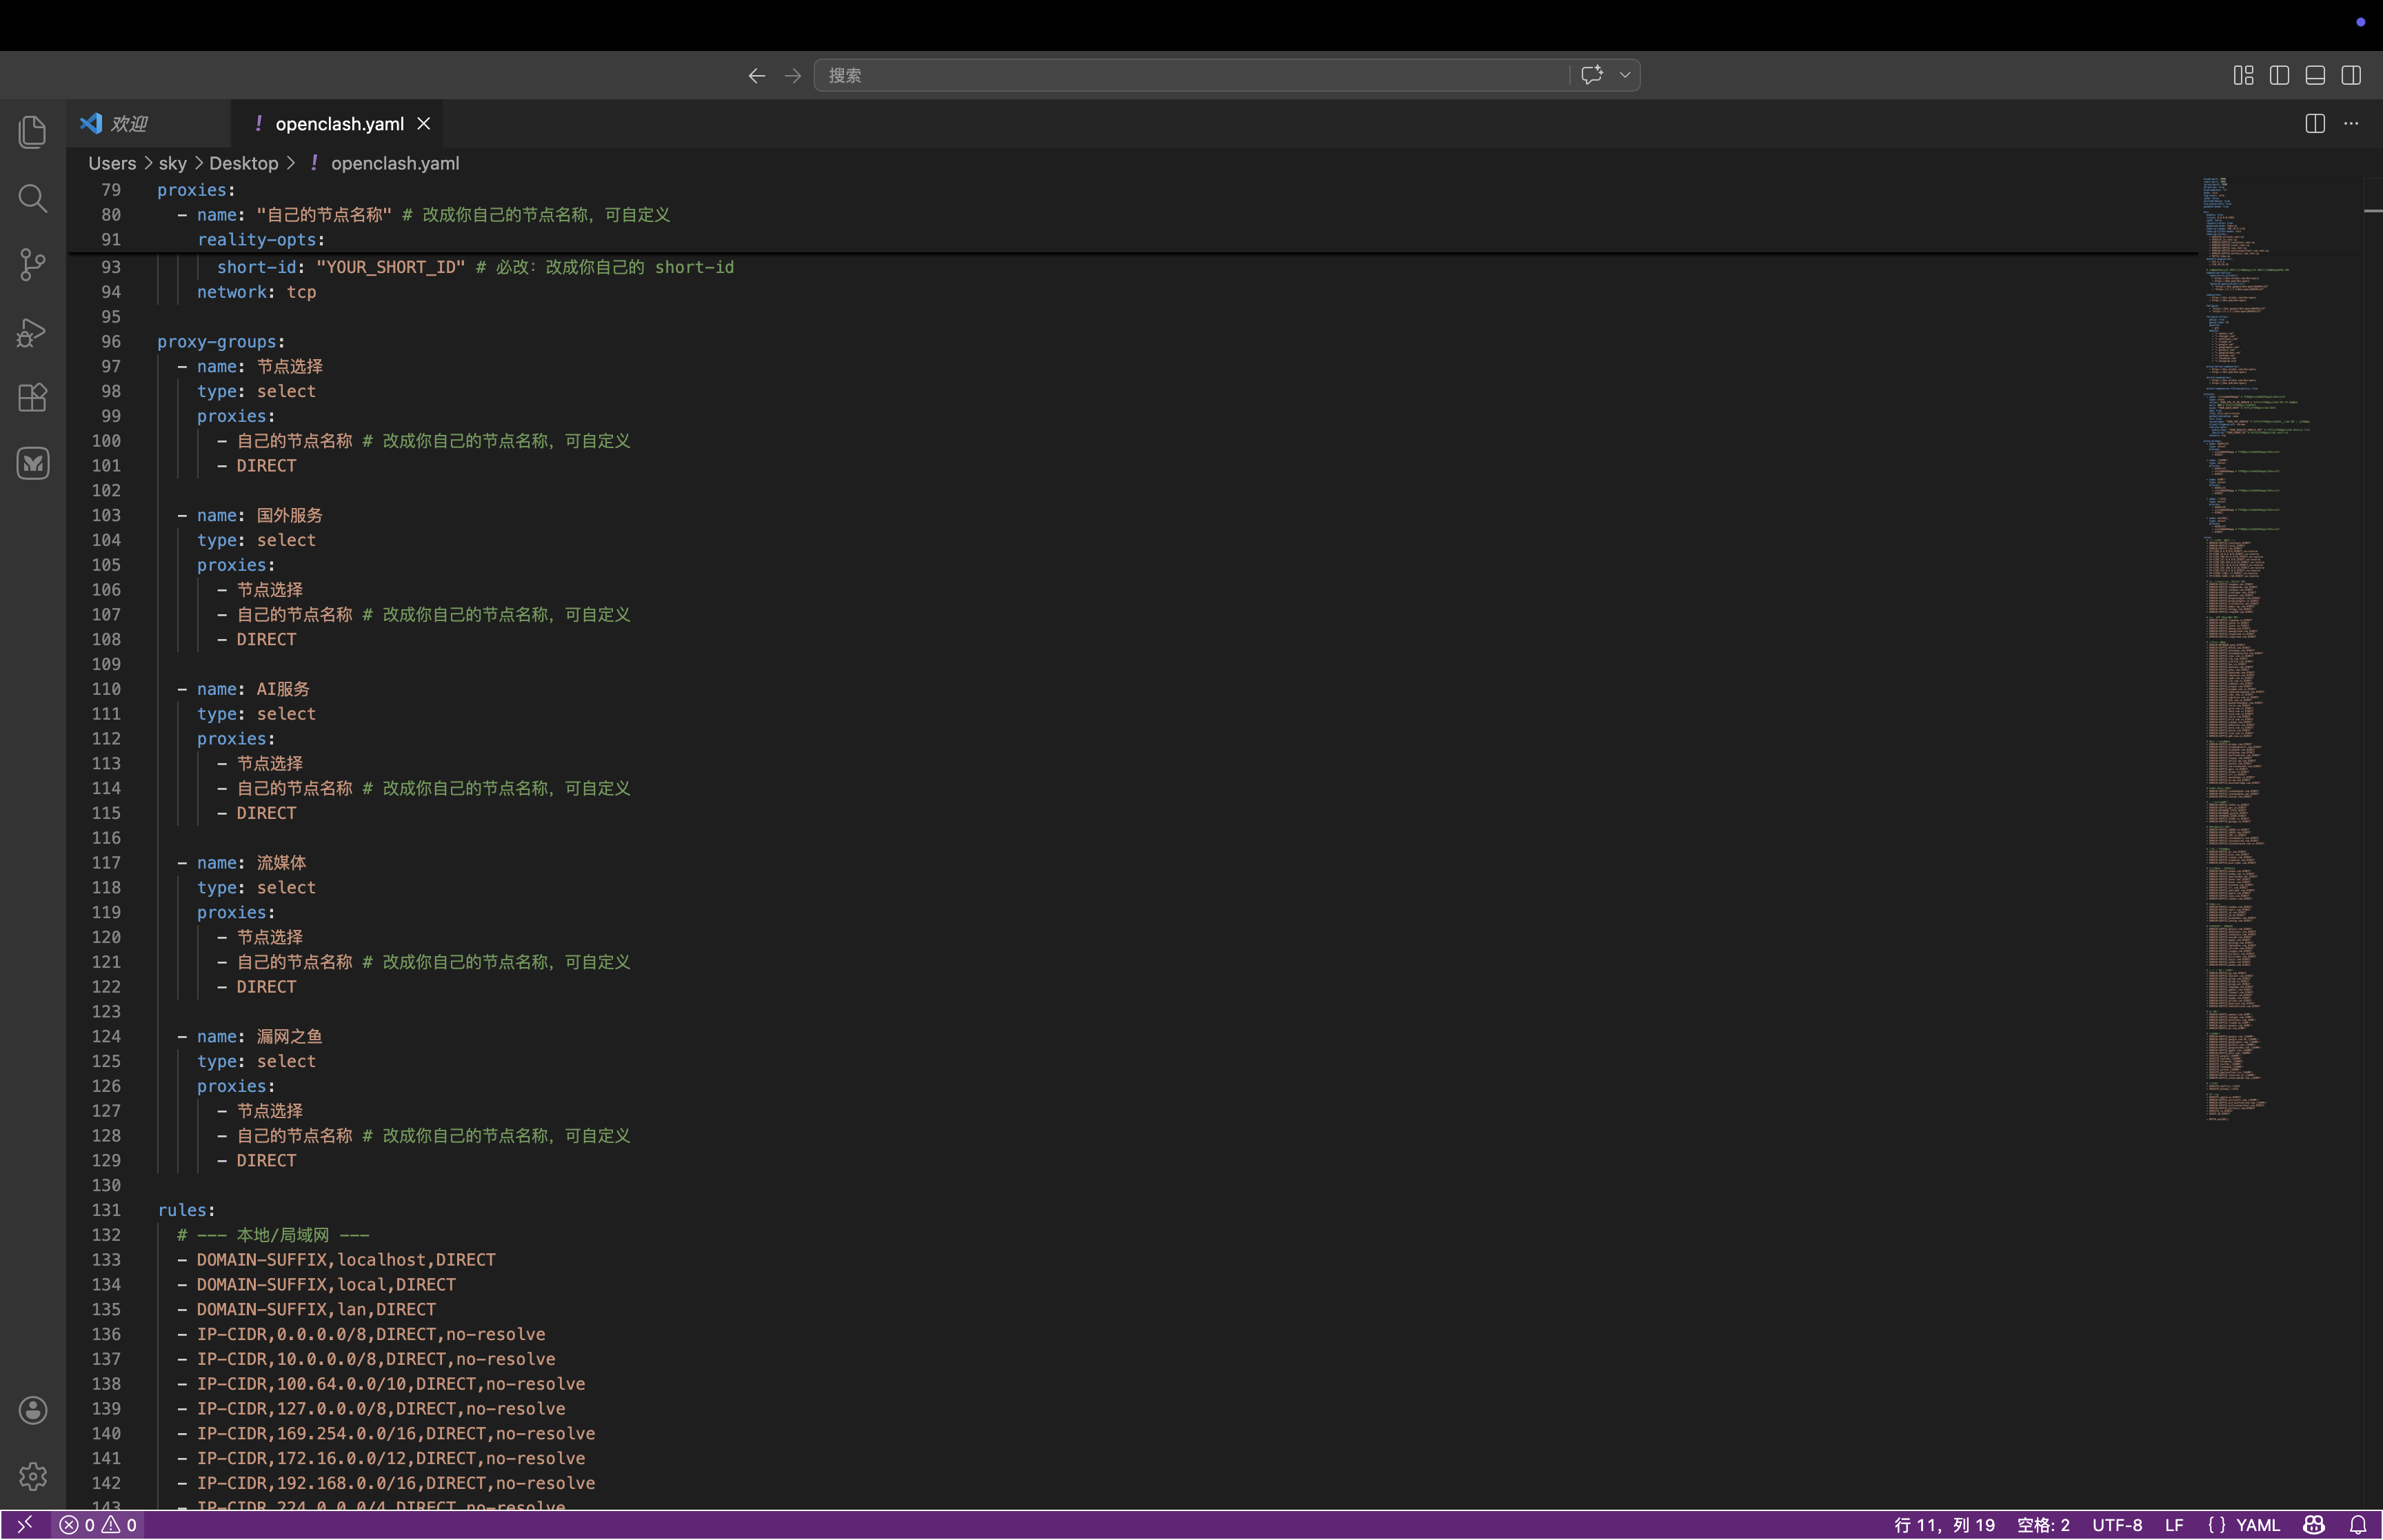
Task: Open the Explorer view in activity bar
Action: tap(32, 132)
